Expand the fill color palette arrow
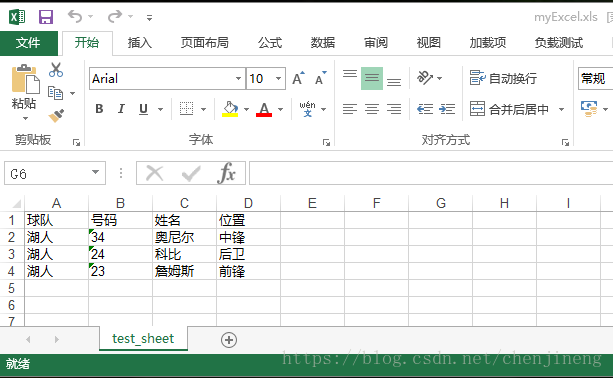The height and width of the screenshot is (378, 613). pyautogui.click(x=246, y=109)
